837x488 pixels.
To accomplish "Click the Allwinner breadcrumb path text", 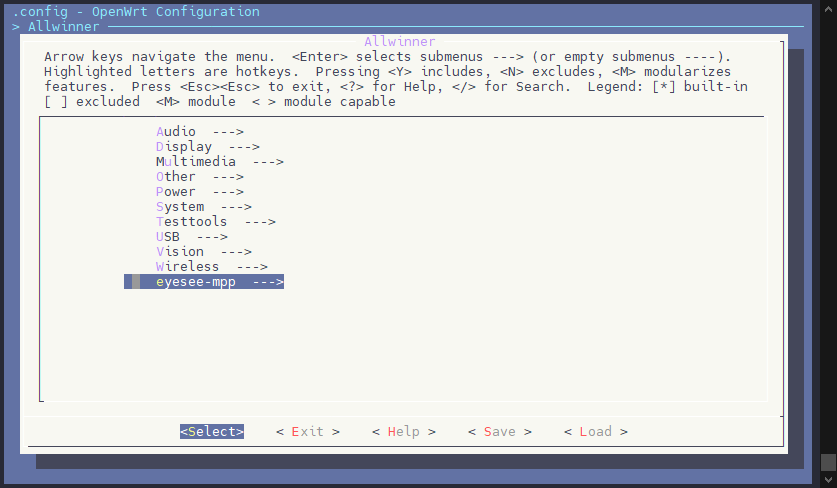I will coord(64,26).
